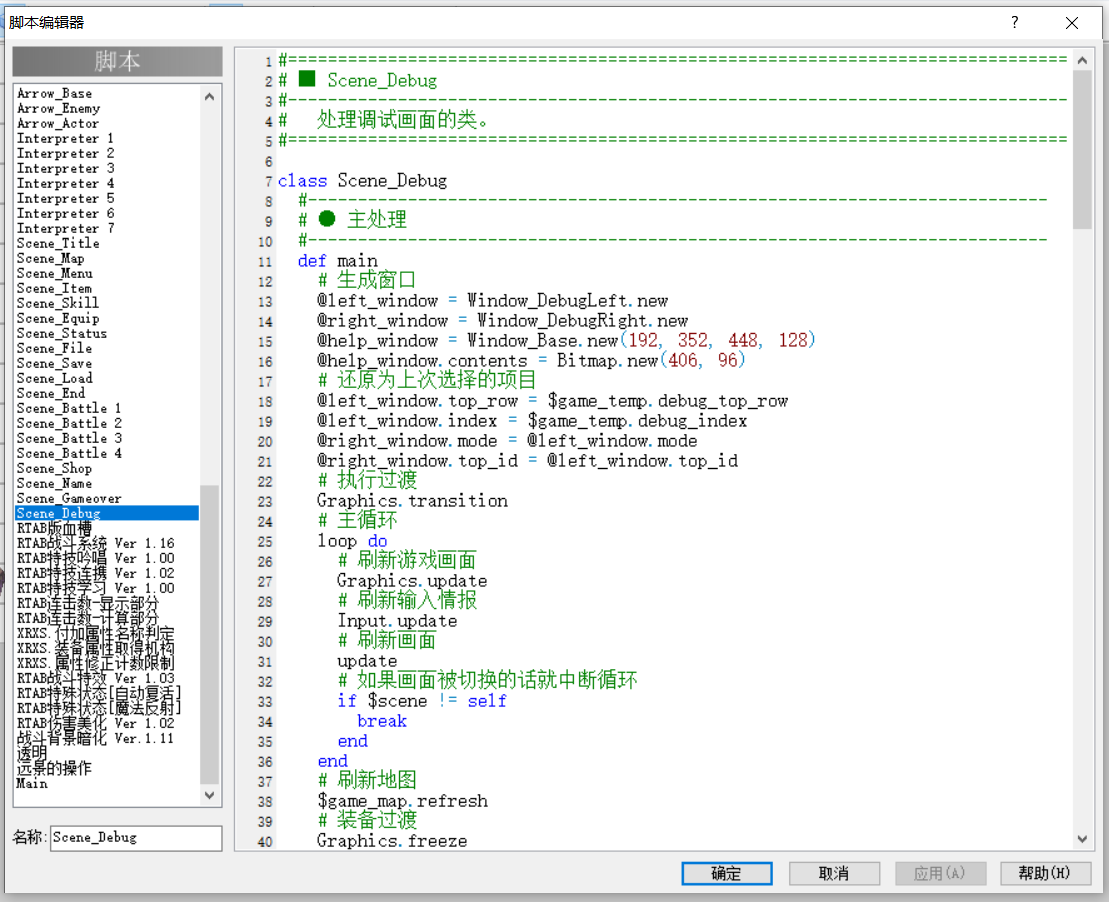Select Interpreter 4 script entry
Screen dimensions: 1109x902
(x=65, y=183)
